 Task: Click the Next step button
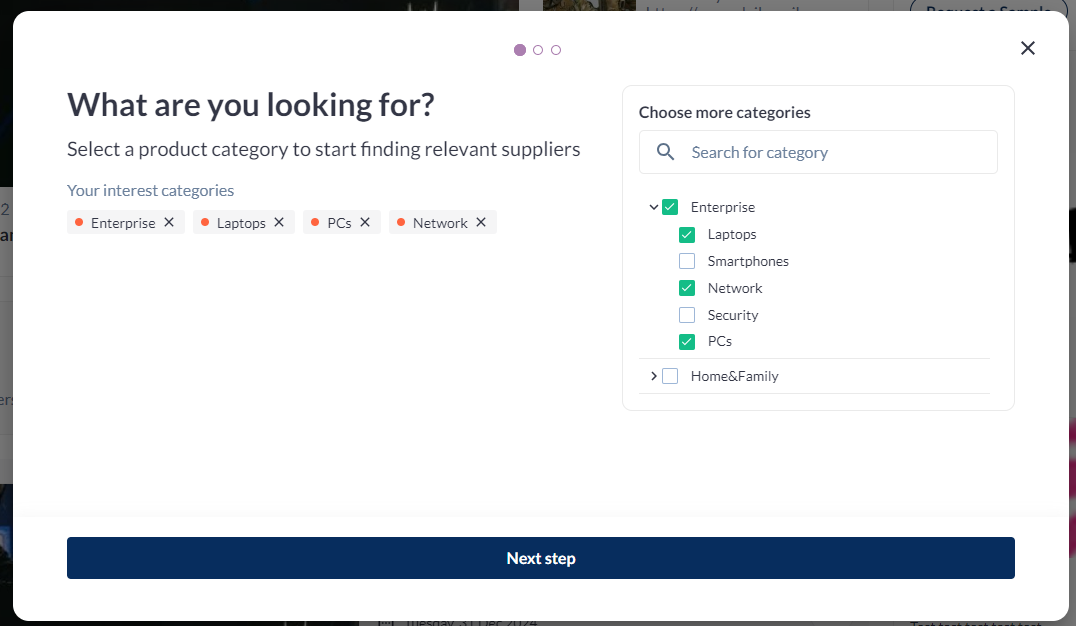540,558
